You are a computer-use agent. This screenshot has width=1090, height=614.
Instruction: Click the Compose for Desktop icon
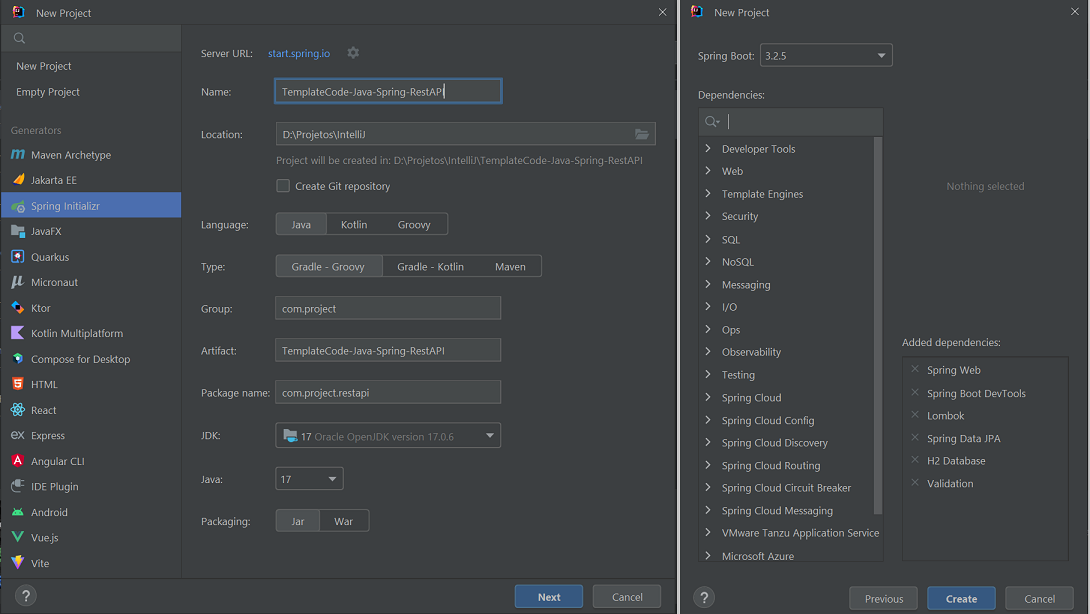tap(18, 359)
